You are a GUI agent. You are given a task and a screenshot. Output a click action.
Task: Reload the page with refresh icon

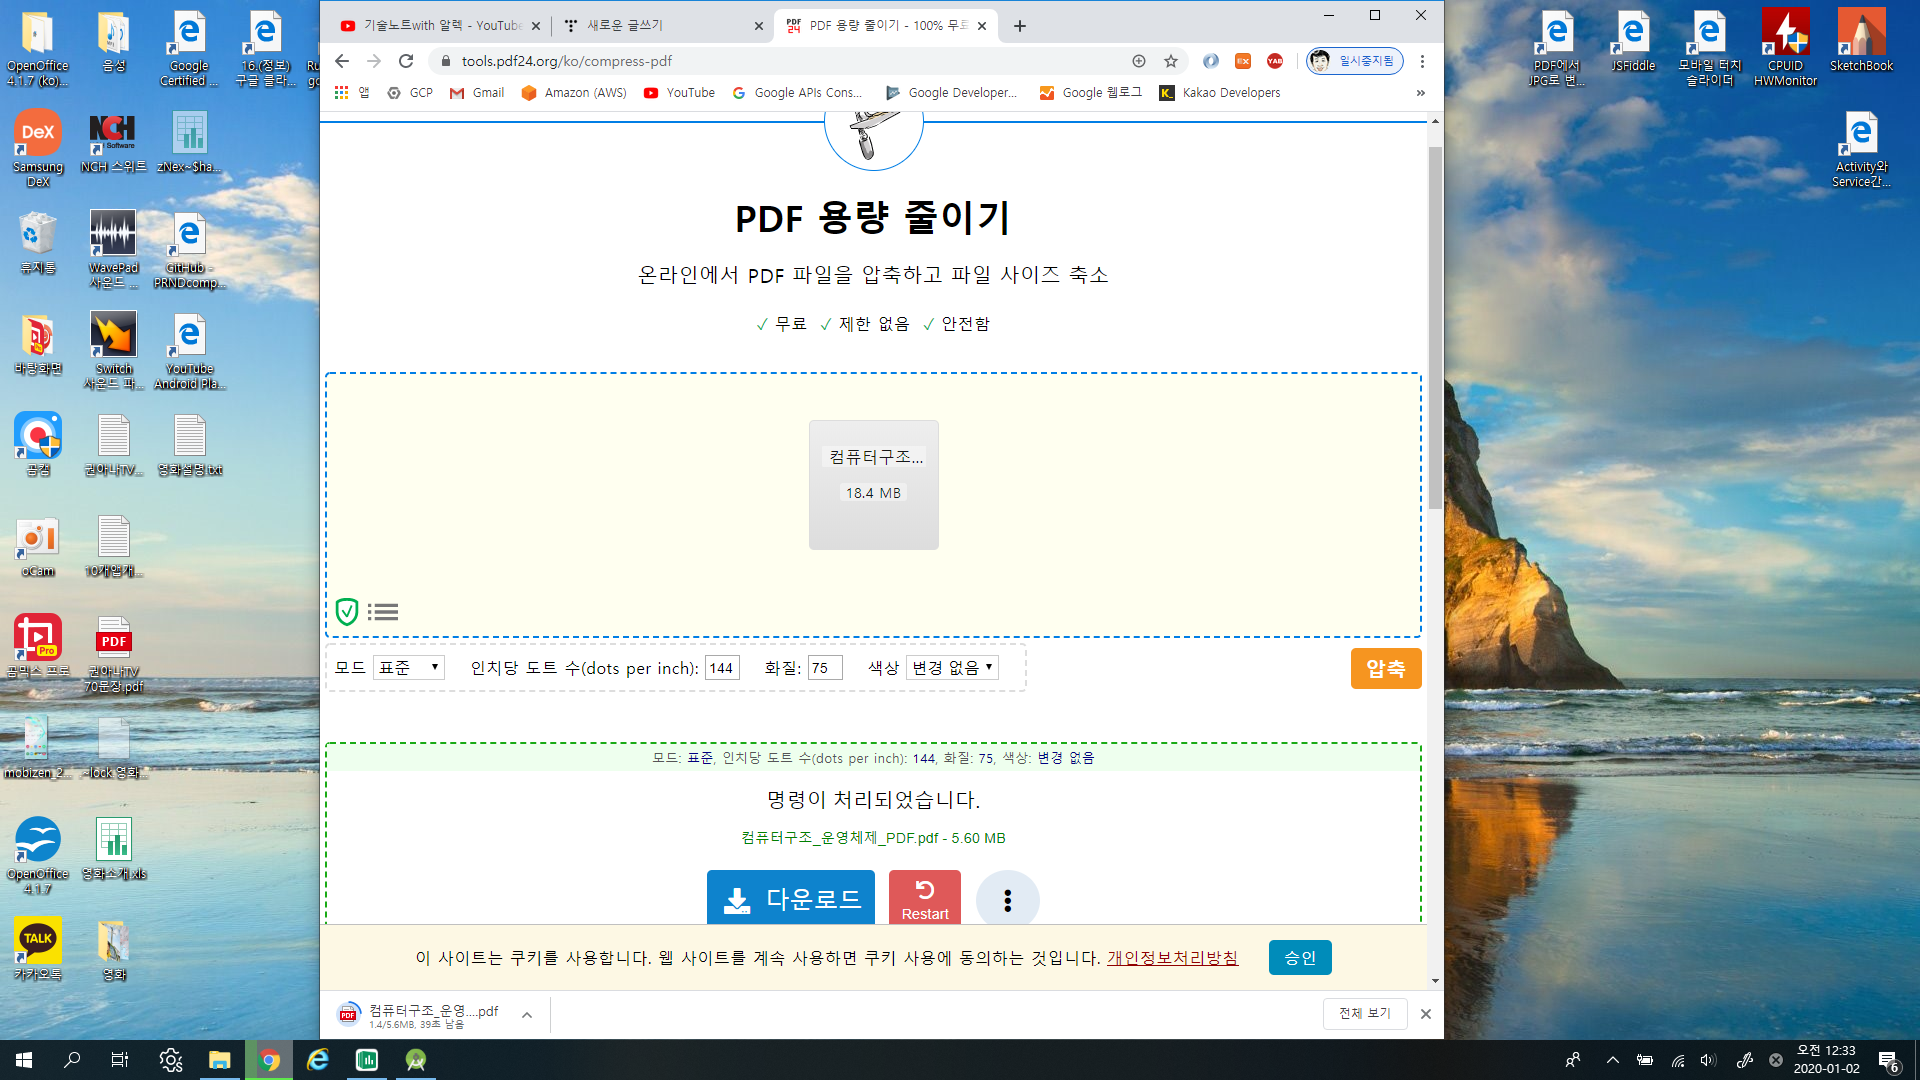click(x=406, y=61)
